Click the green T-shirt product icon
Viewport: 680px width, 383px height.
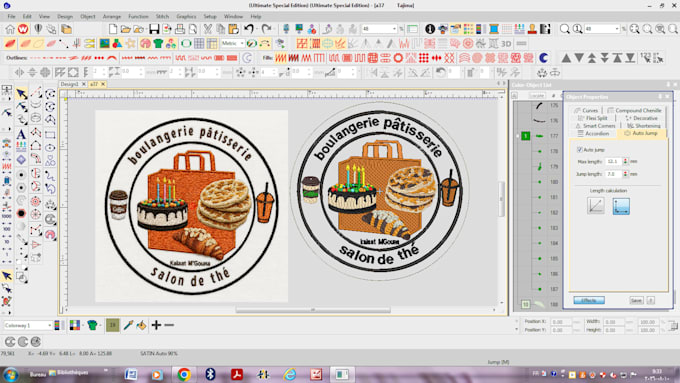pos(158,43)
